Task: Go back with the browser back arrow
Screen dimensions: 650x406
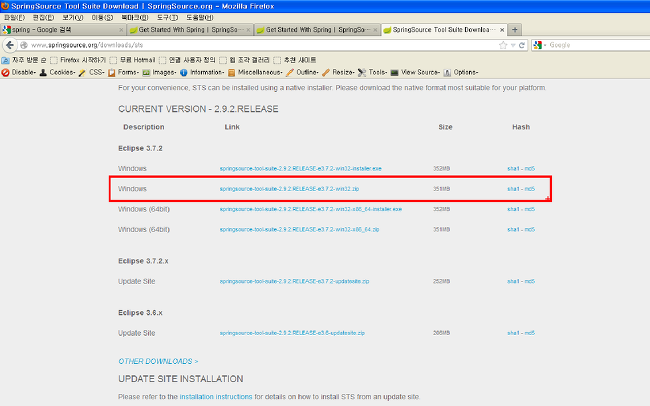Action: [x=10, y=45]
